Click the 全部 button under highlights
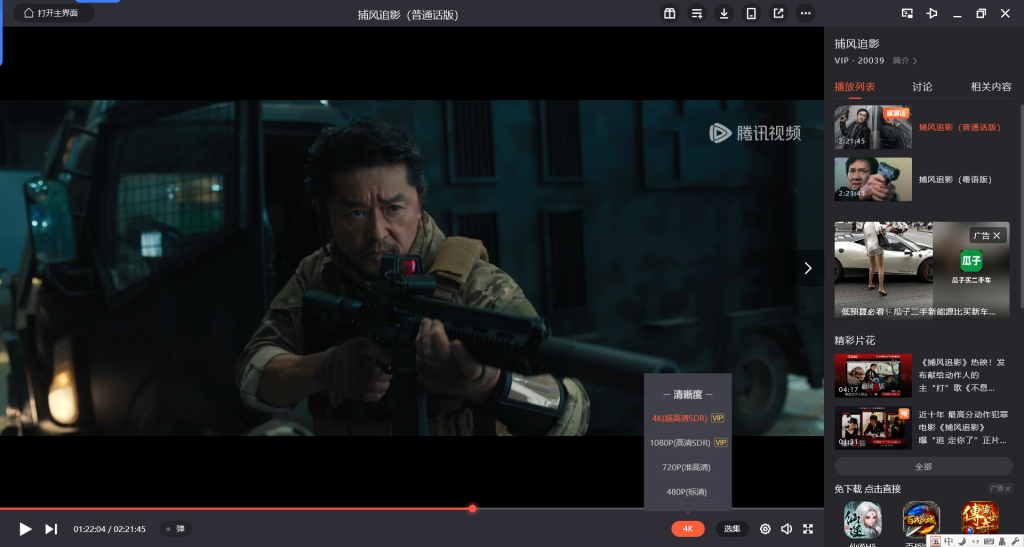The image size is (1024, 547). (x=923, y=467)
